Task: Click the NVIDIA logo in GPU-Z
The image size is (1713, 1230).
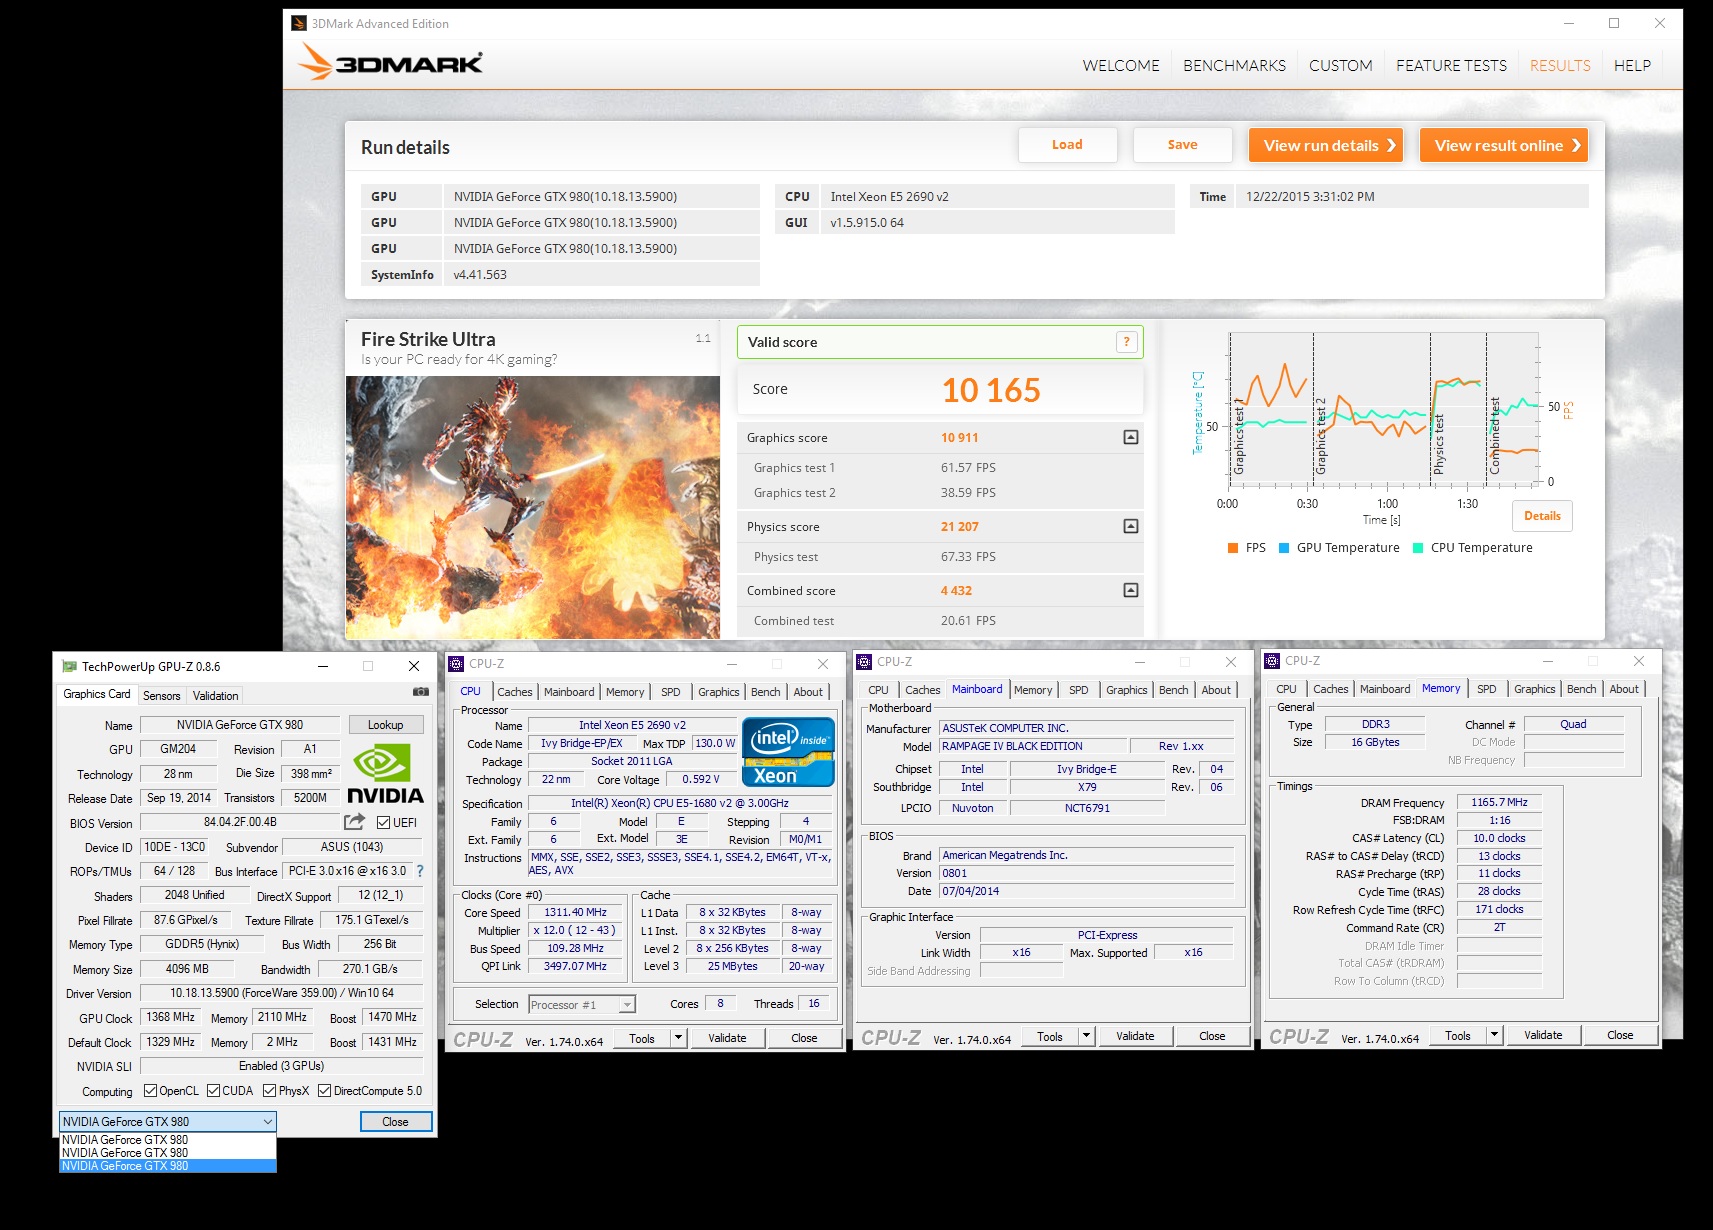Action: (385, 774)
